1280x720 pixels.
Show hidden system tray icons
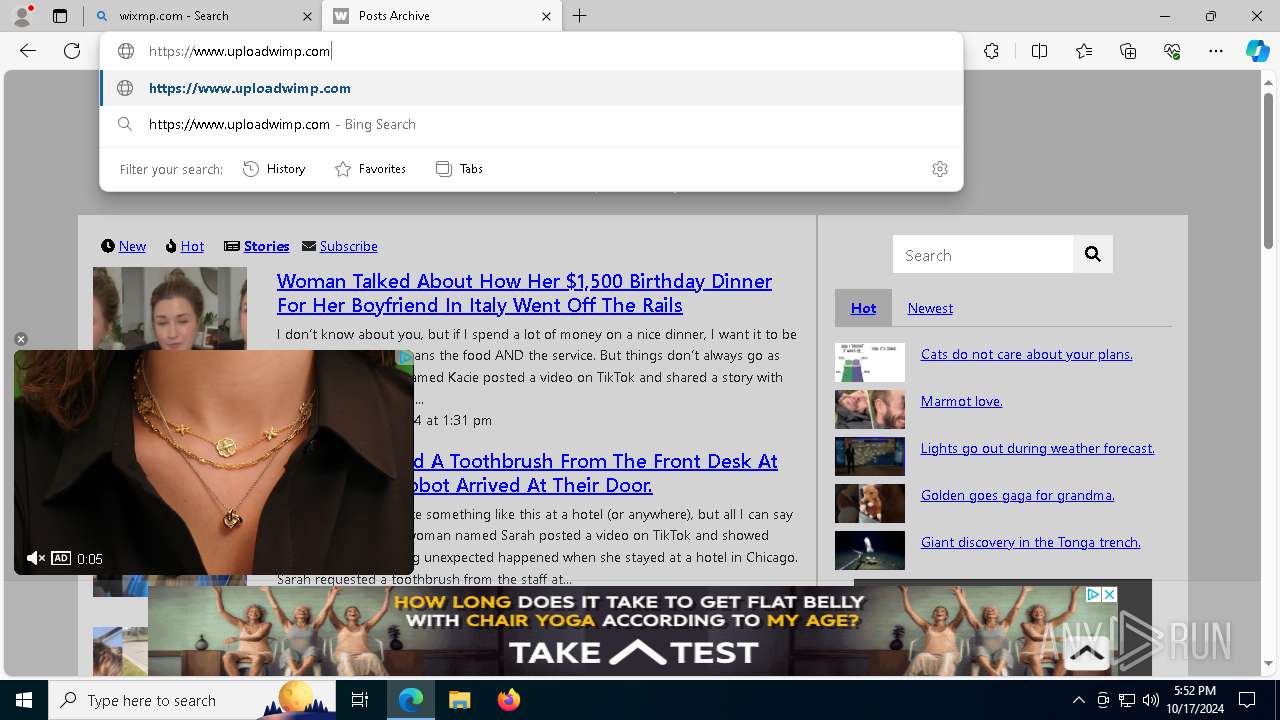(x=1078, y=700)
